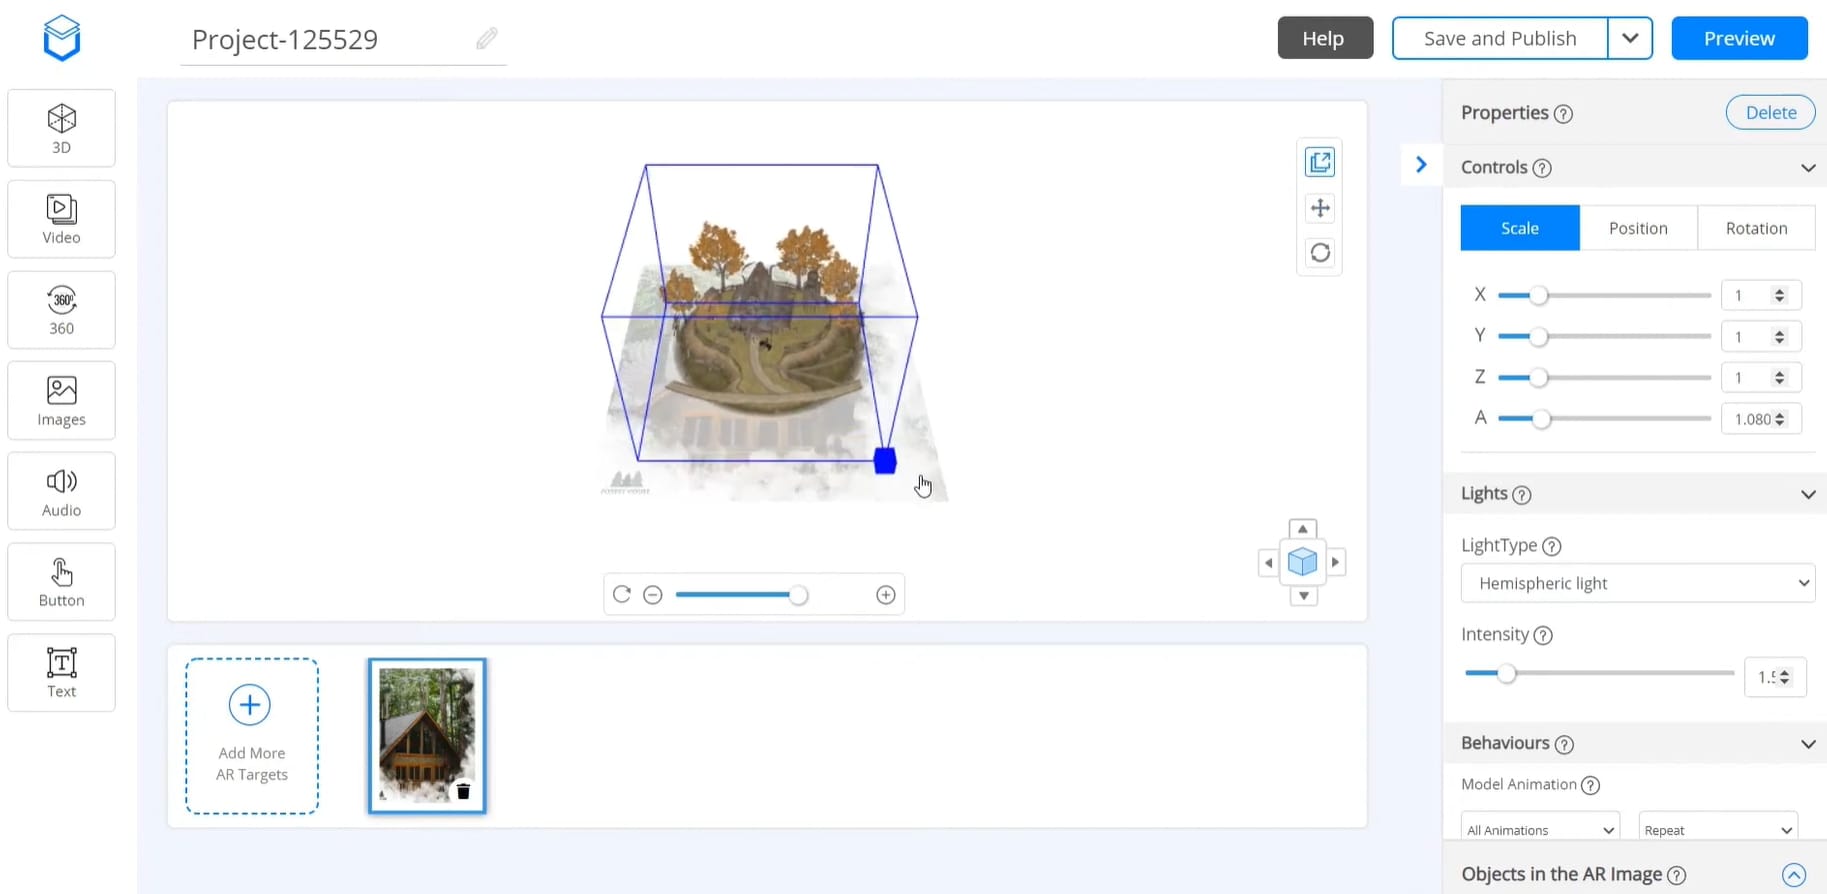Select the cabin AR target thumbnail
Viewport: 1827px width, 894px height.
pyautogui.click(x=427, y=736)
